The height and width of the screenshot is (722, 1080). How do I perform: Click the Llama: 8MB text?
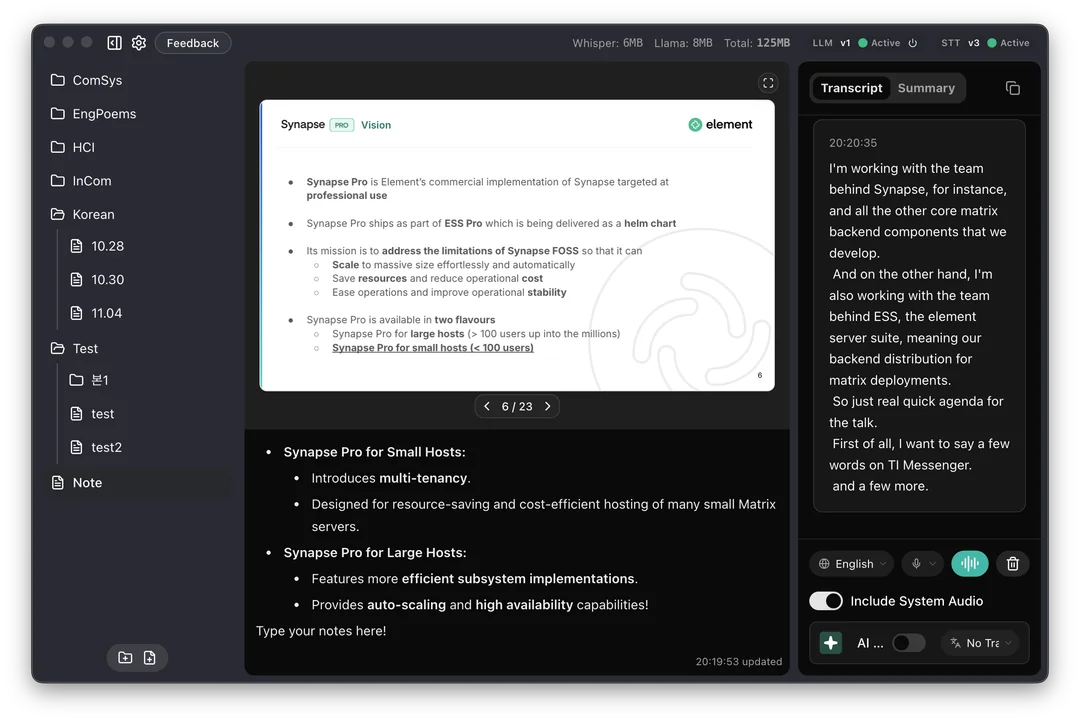tap(683, 43)
